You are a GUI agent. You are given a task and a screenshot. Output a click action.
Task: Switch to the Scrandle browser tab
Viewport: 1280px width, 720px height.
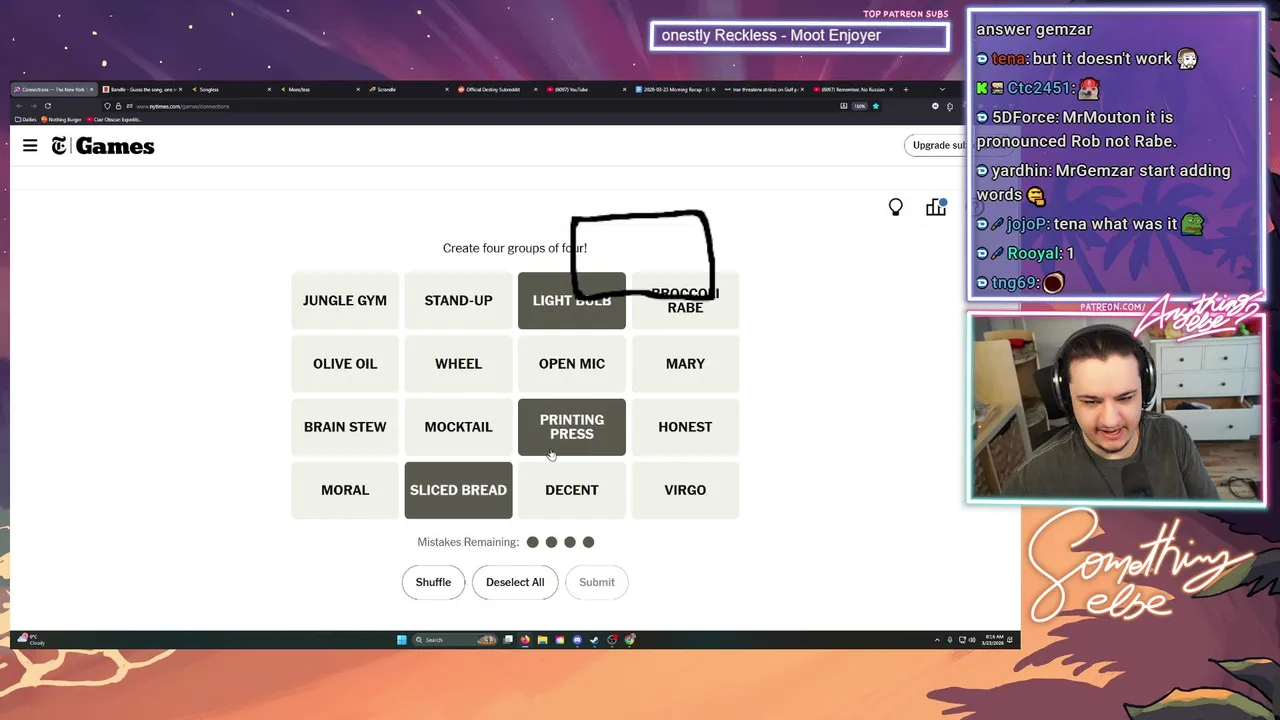point(408,90)
